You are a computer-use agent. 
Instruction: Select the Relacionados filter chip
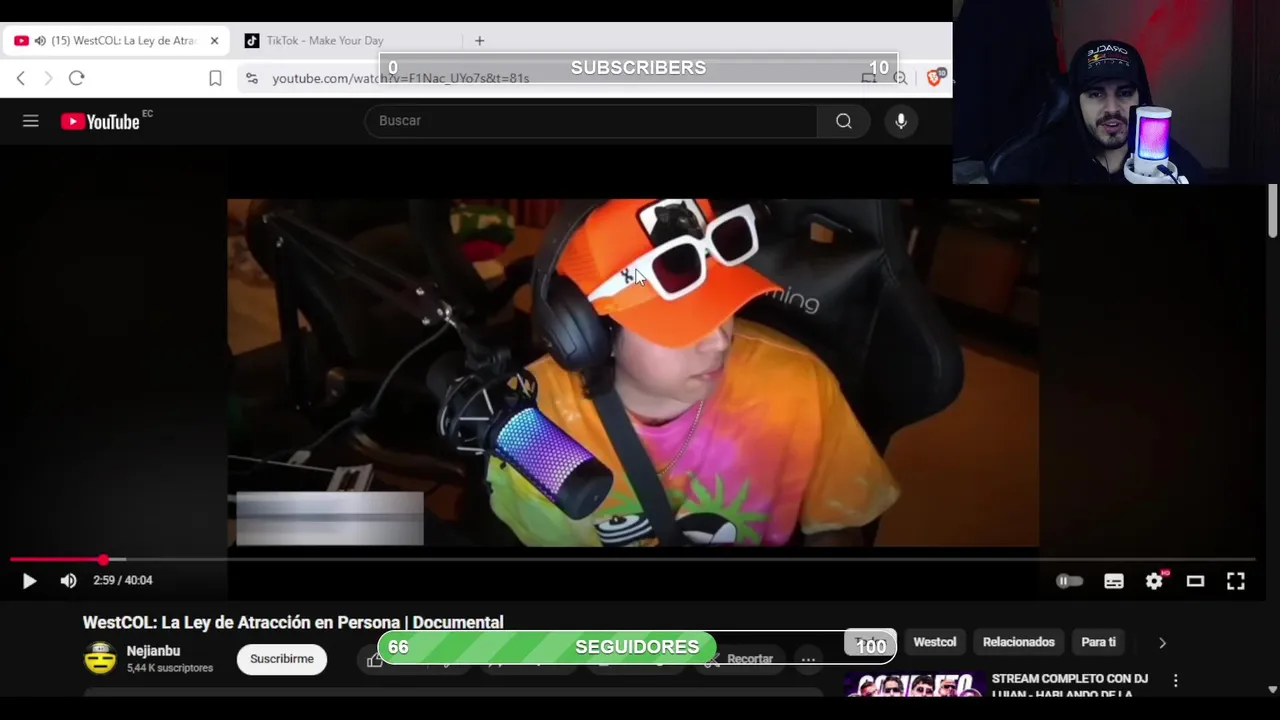click(x=1019, y=642)
